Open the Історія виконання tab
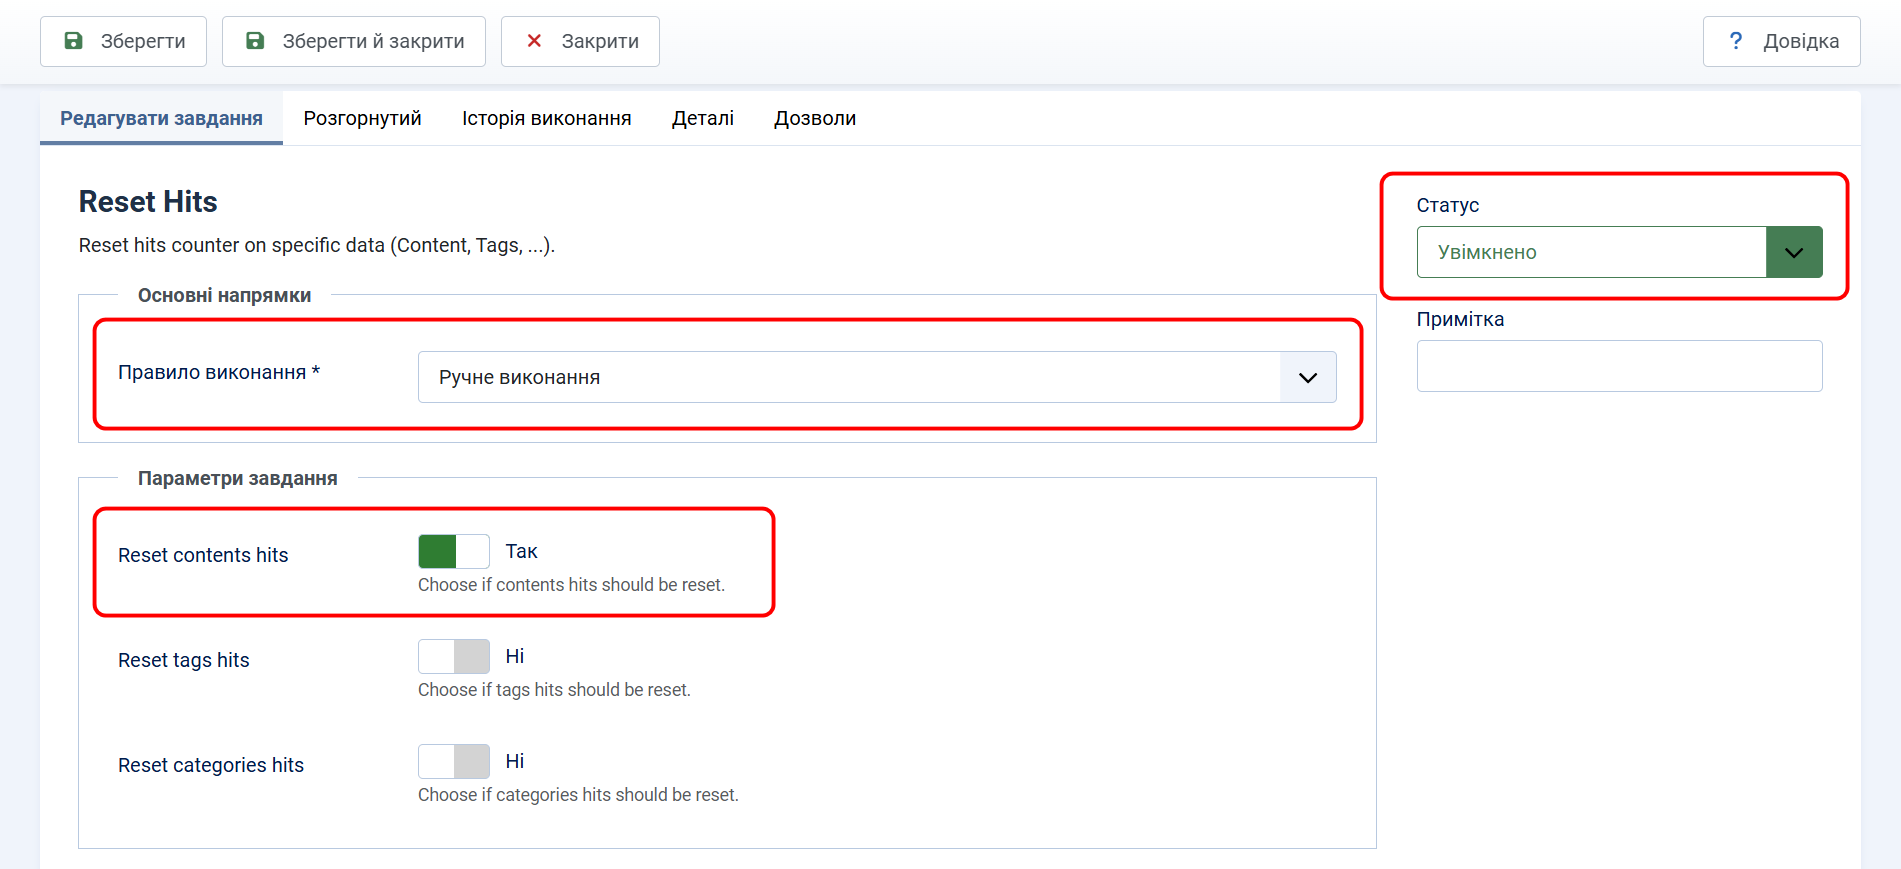The image size is (1901, 869). (x=546, y=118)
